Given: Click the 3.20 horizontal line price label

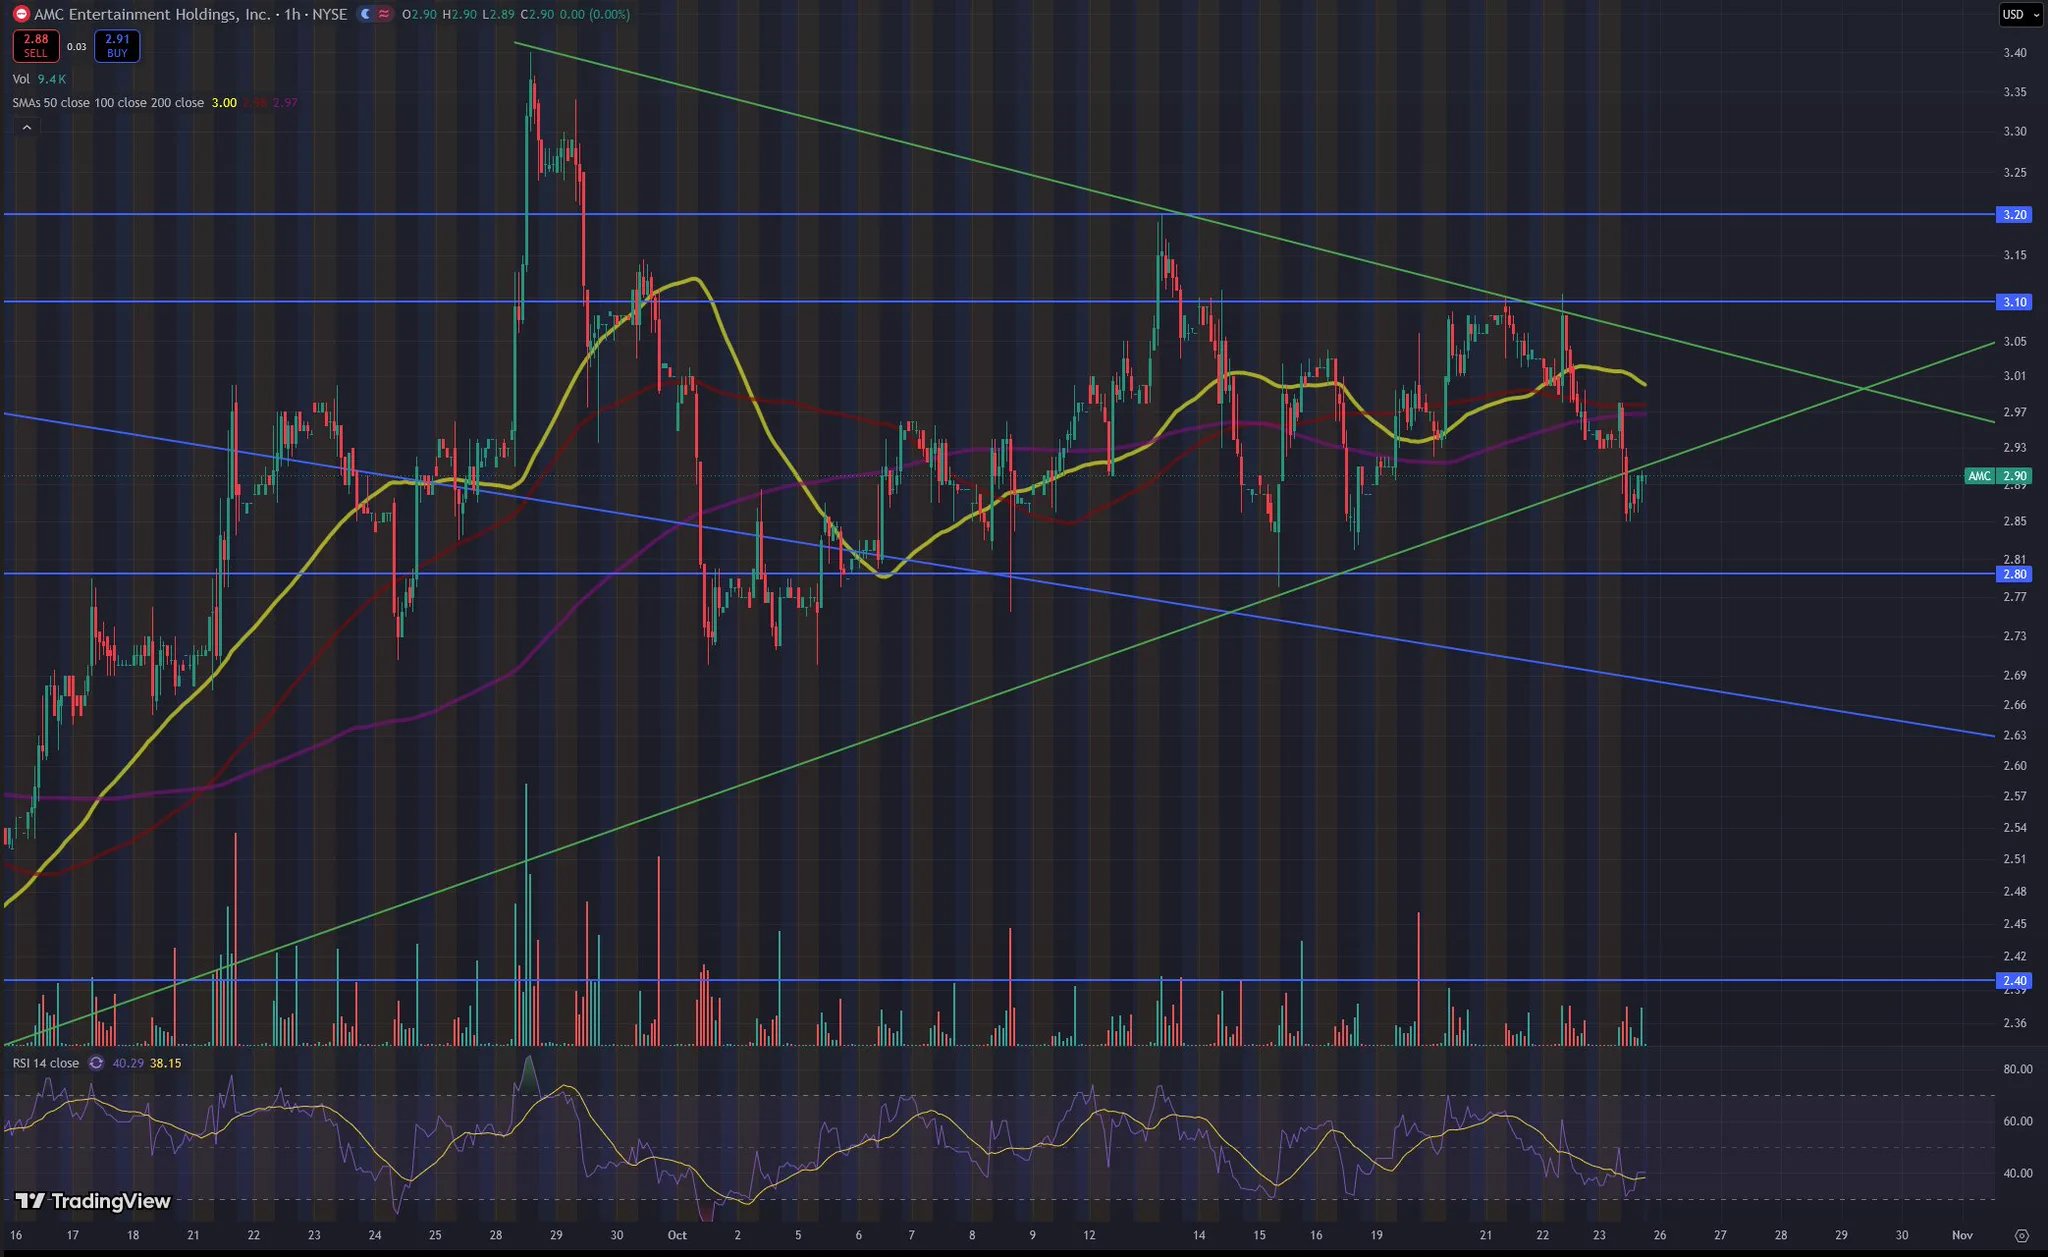Looking at the screenshot, I should (2014, 215).
